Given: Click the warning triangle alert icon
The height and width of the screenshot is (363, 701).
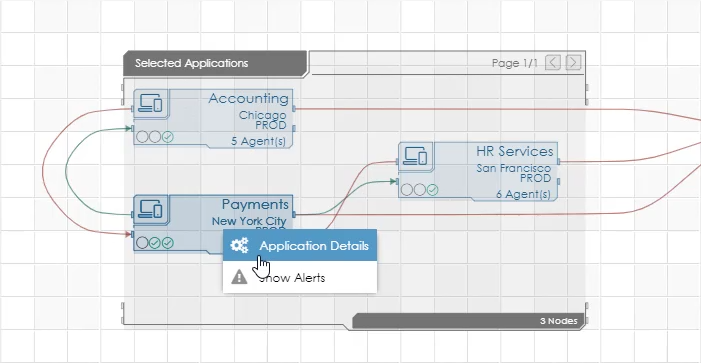Looking at the screenshot, I should click(239, 277).
